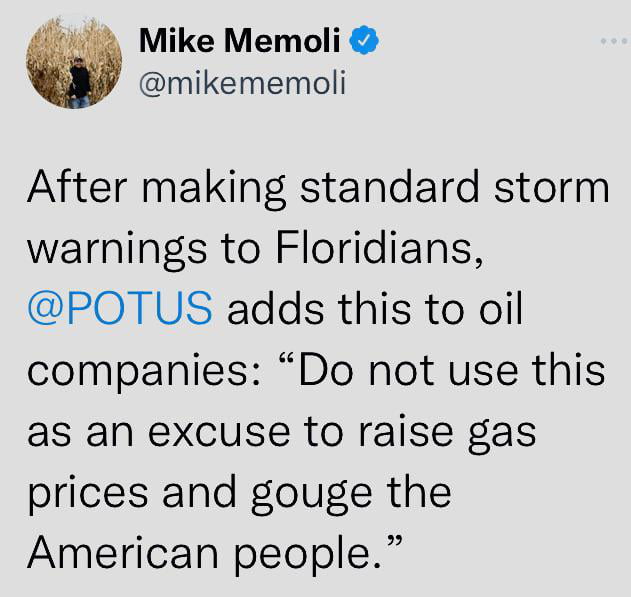This screenshot has height=597, width=631.
Task: Follow the @POTUS mention link
Action: tap(120, 307)
